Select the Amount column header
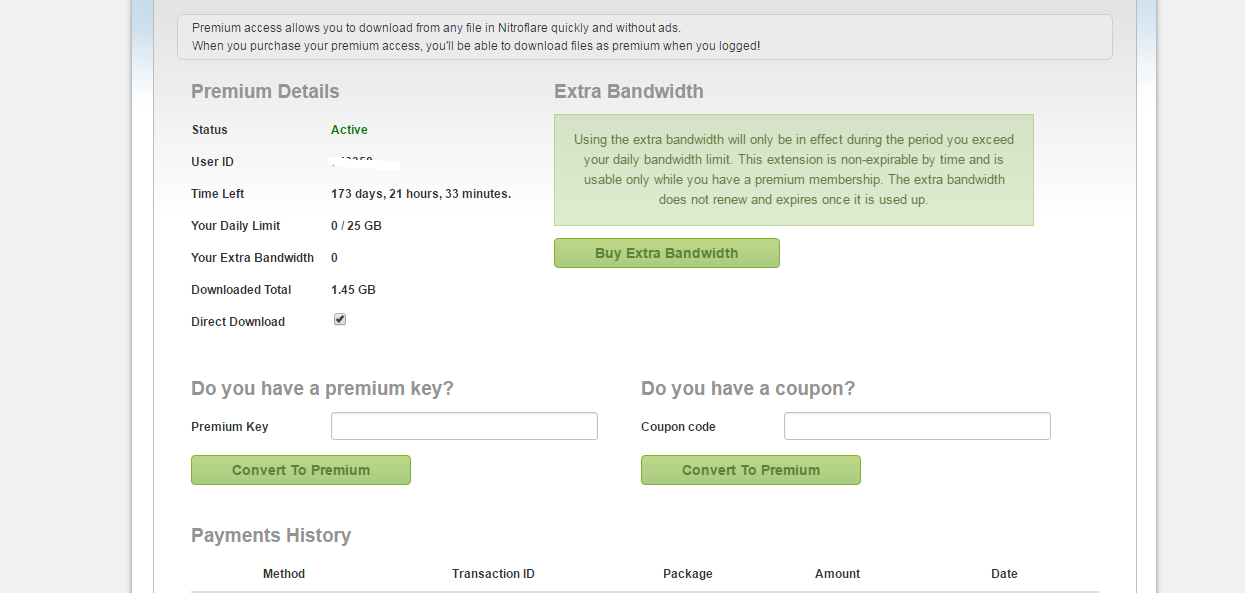The width and height of the screenshot is (1245, 593). [838, 574]
